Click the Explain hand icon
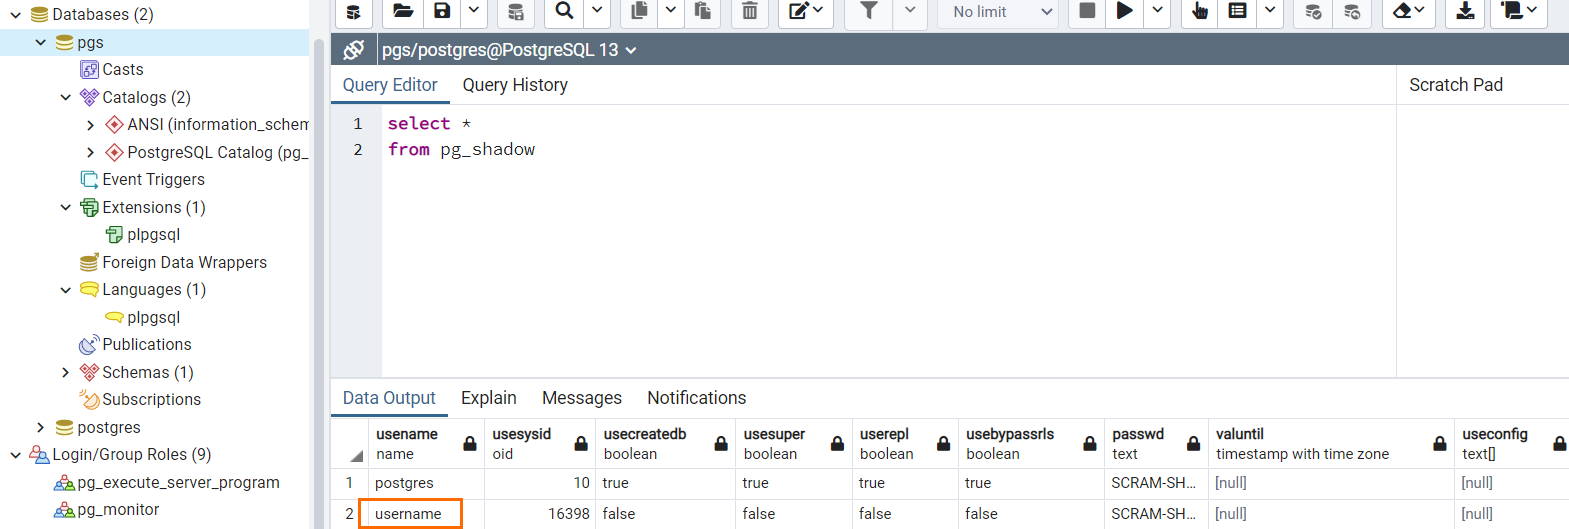 point(1200,11)
